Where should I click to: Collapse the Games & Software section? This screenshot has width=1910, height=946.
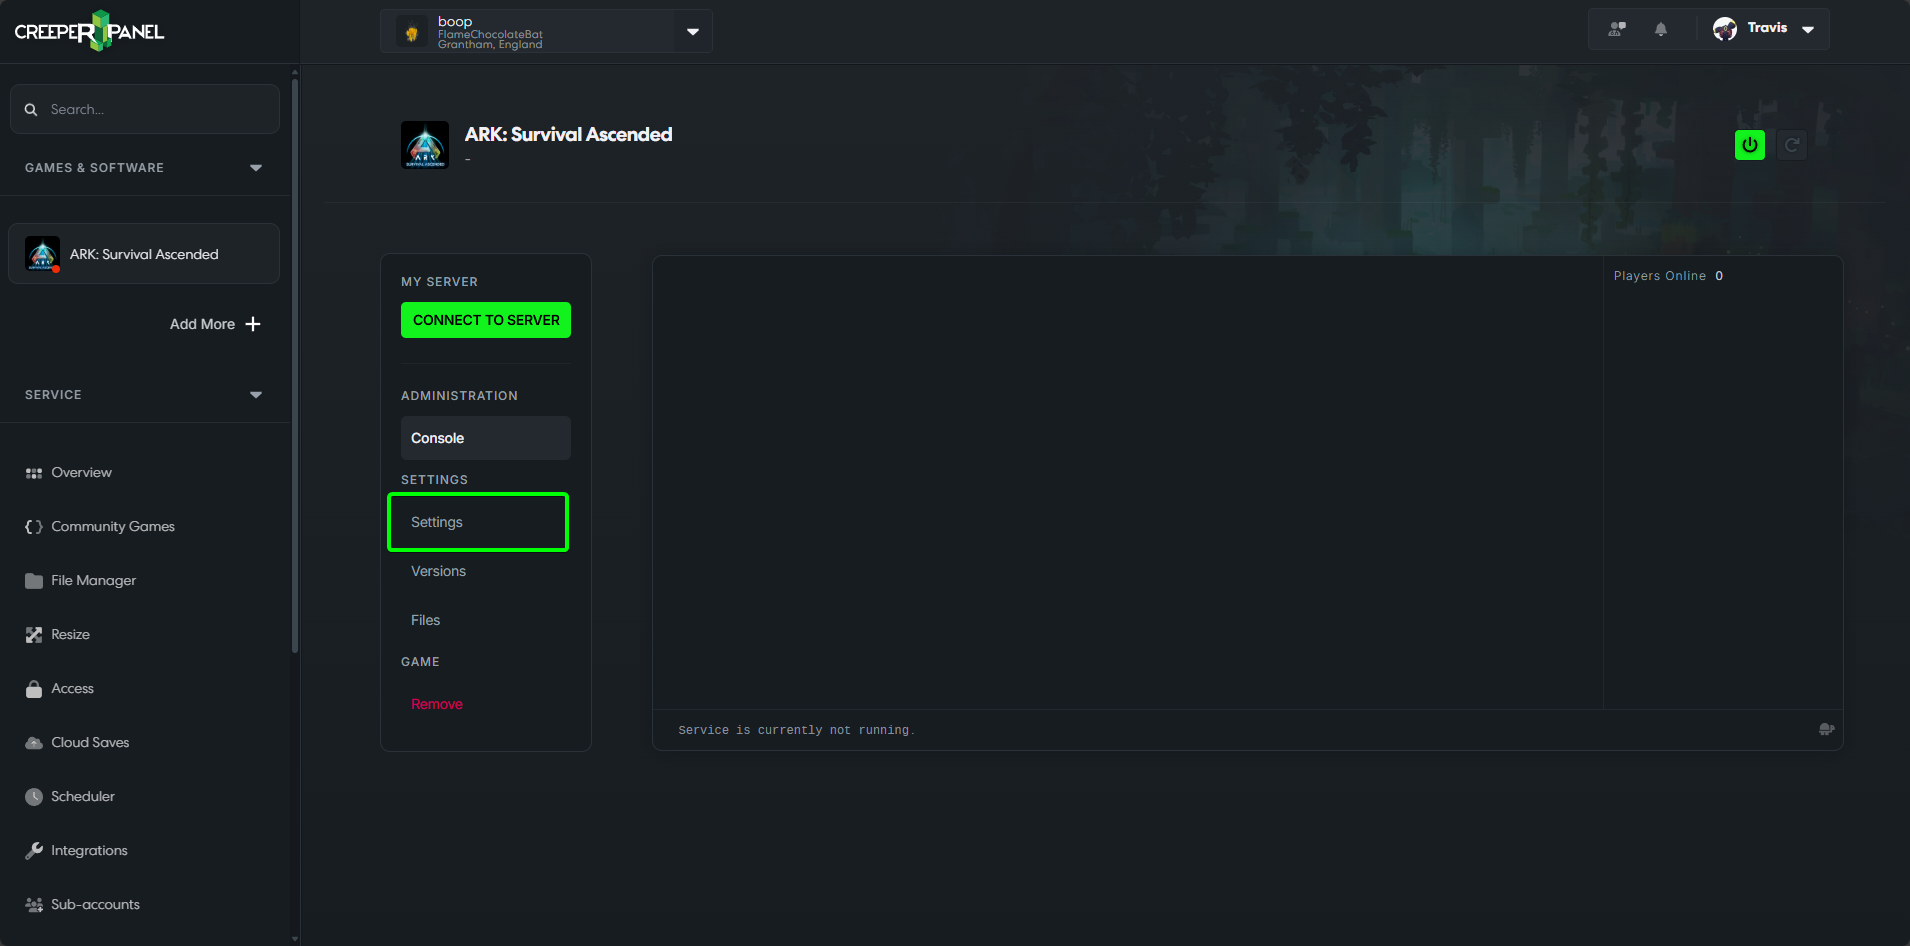pyautogui.click(x=256, y=168)
